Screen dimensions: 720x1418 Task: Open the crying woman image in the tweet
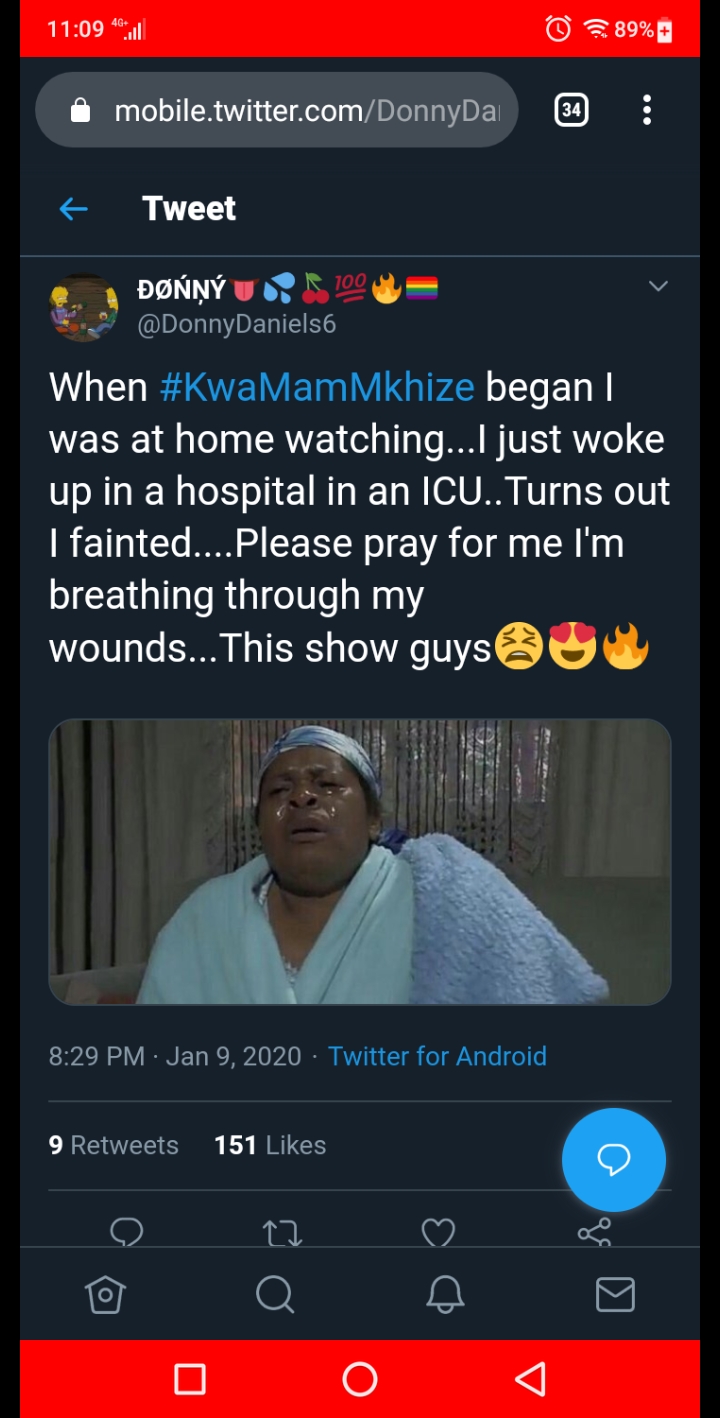pos(360,861)
